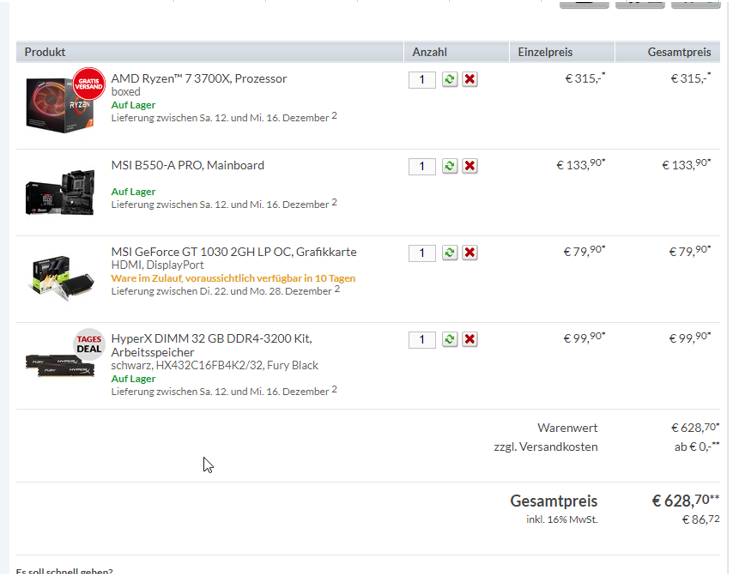The height and width of the screenshot is (574, 729).
Task: Click the 'inkl. 16% MwSt.' note
Action: coord(562,520)
